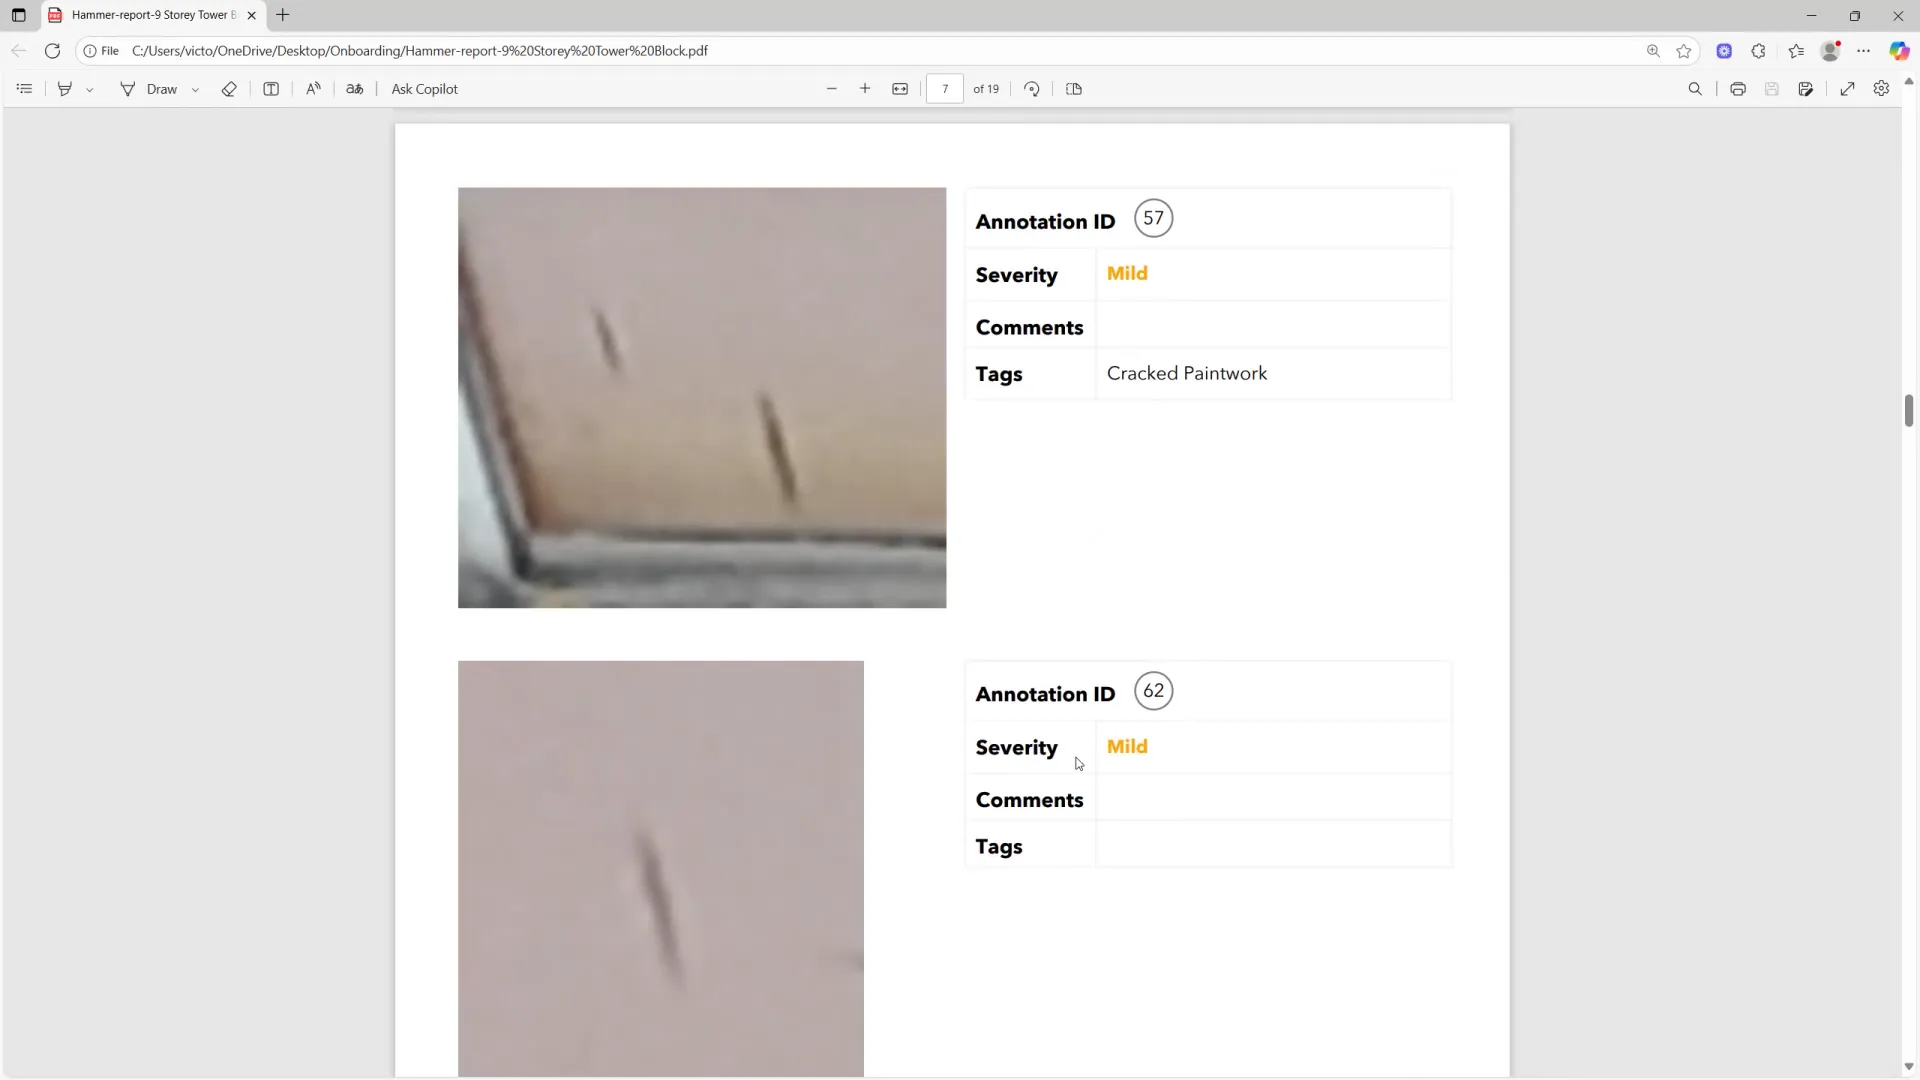Open the table of contents sidebar
1920x1080 pixels.
[24, 89]
